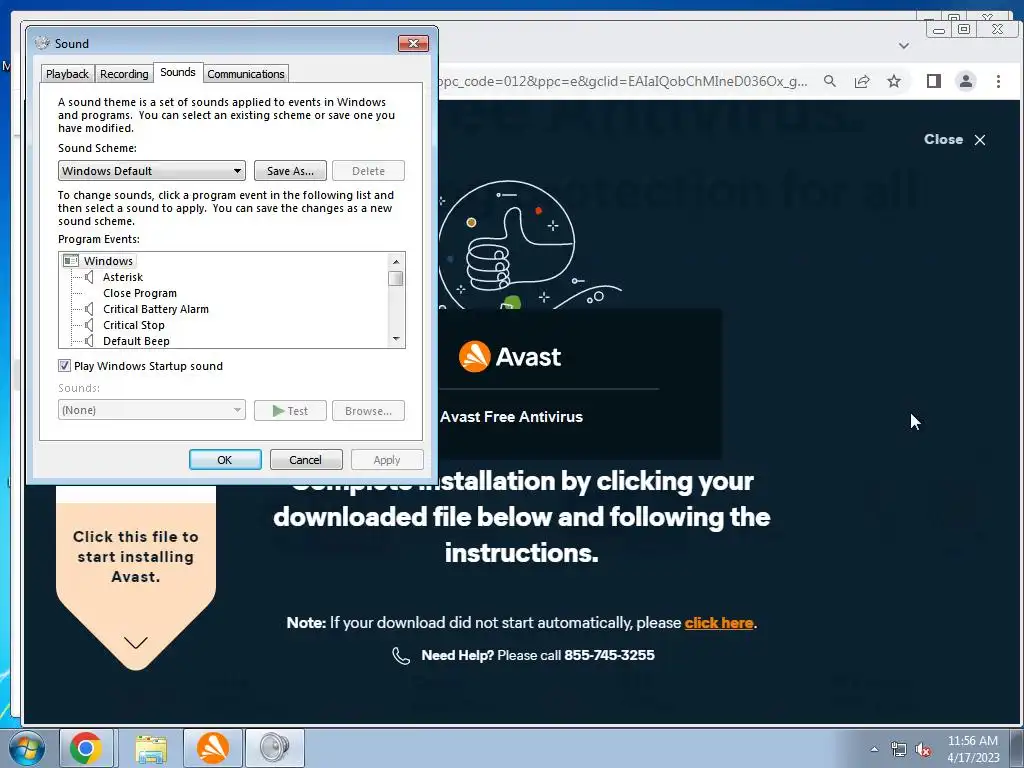
Task: Open the Chrome three-dot menu
Action: [x=998, y=81]
